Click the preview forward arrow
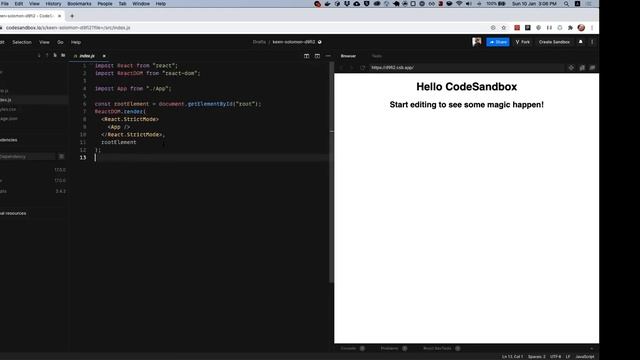 point(351,68)
